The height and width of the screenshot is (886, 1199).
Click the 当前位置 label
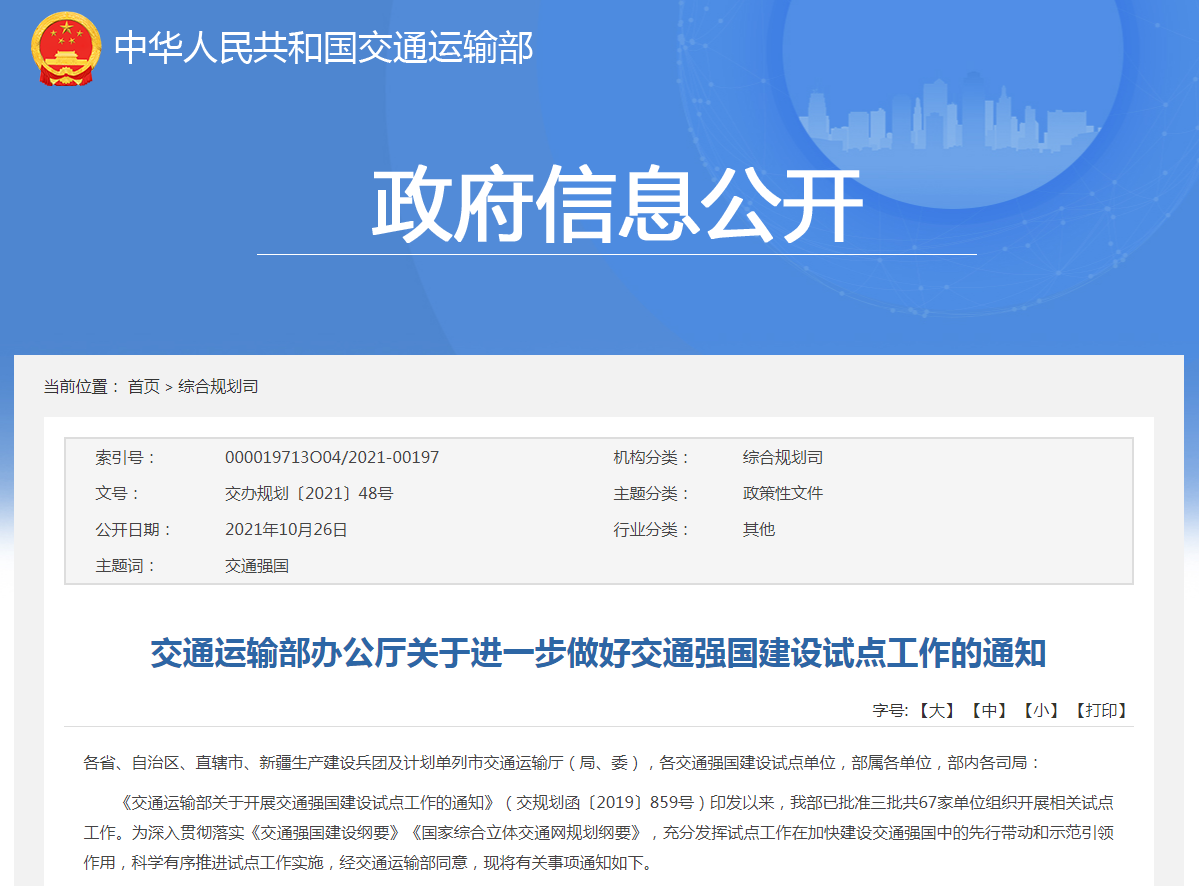tap(81, 387)
